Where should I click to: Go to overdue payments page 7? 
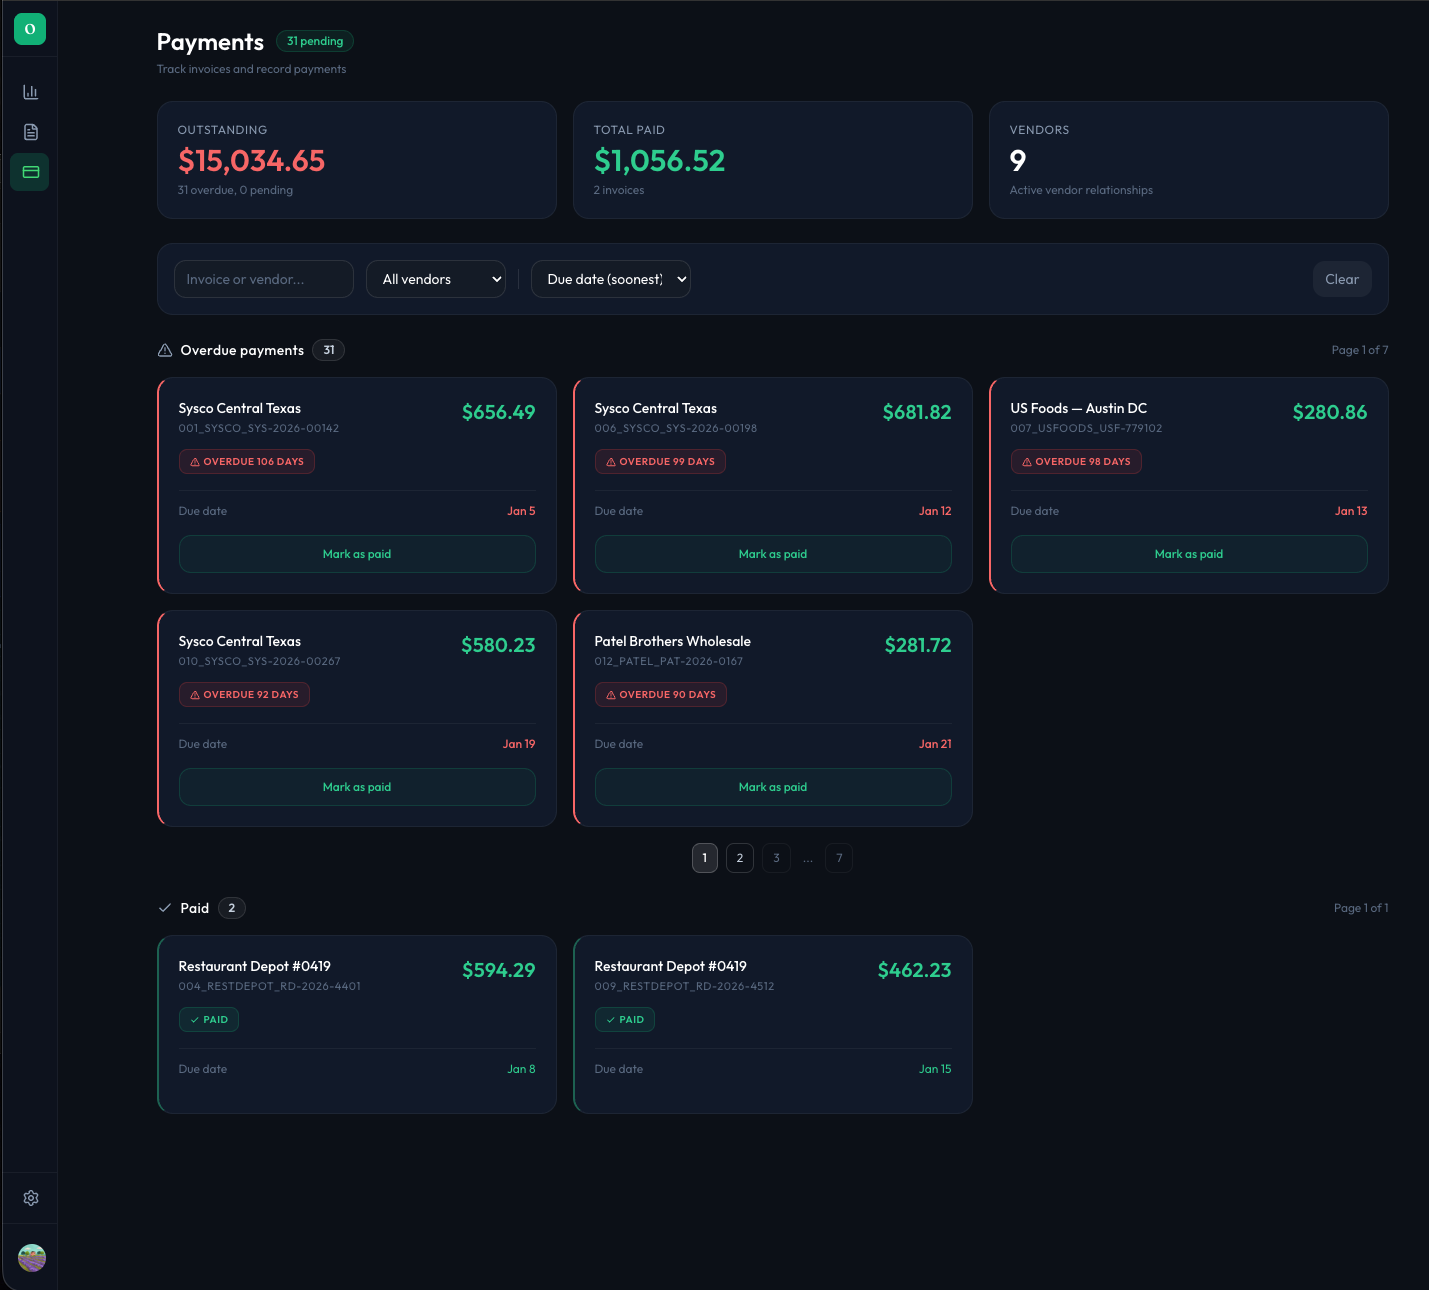point(839,858)
